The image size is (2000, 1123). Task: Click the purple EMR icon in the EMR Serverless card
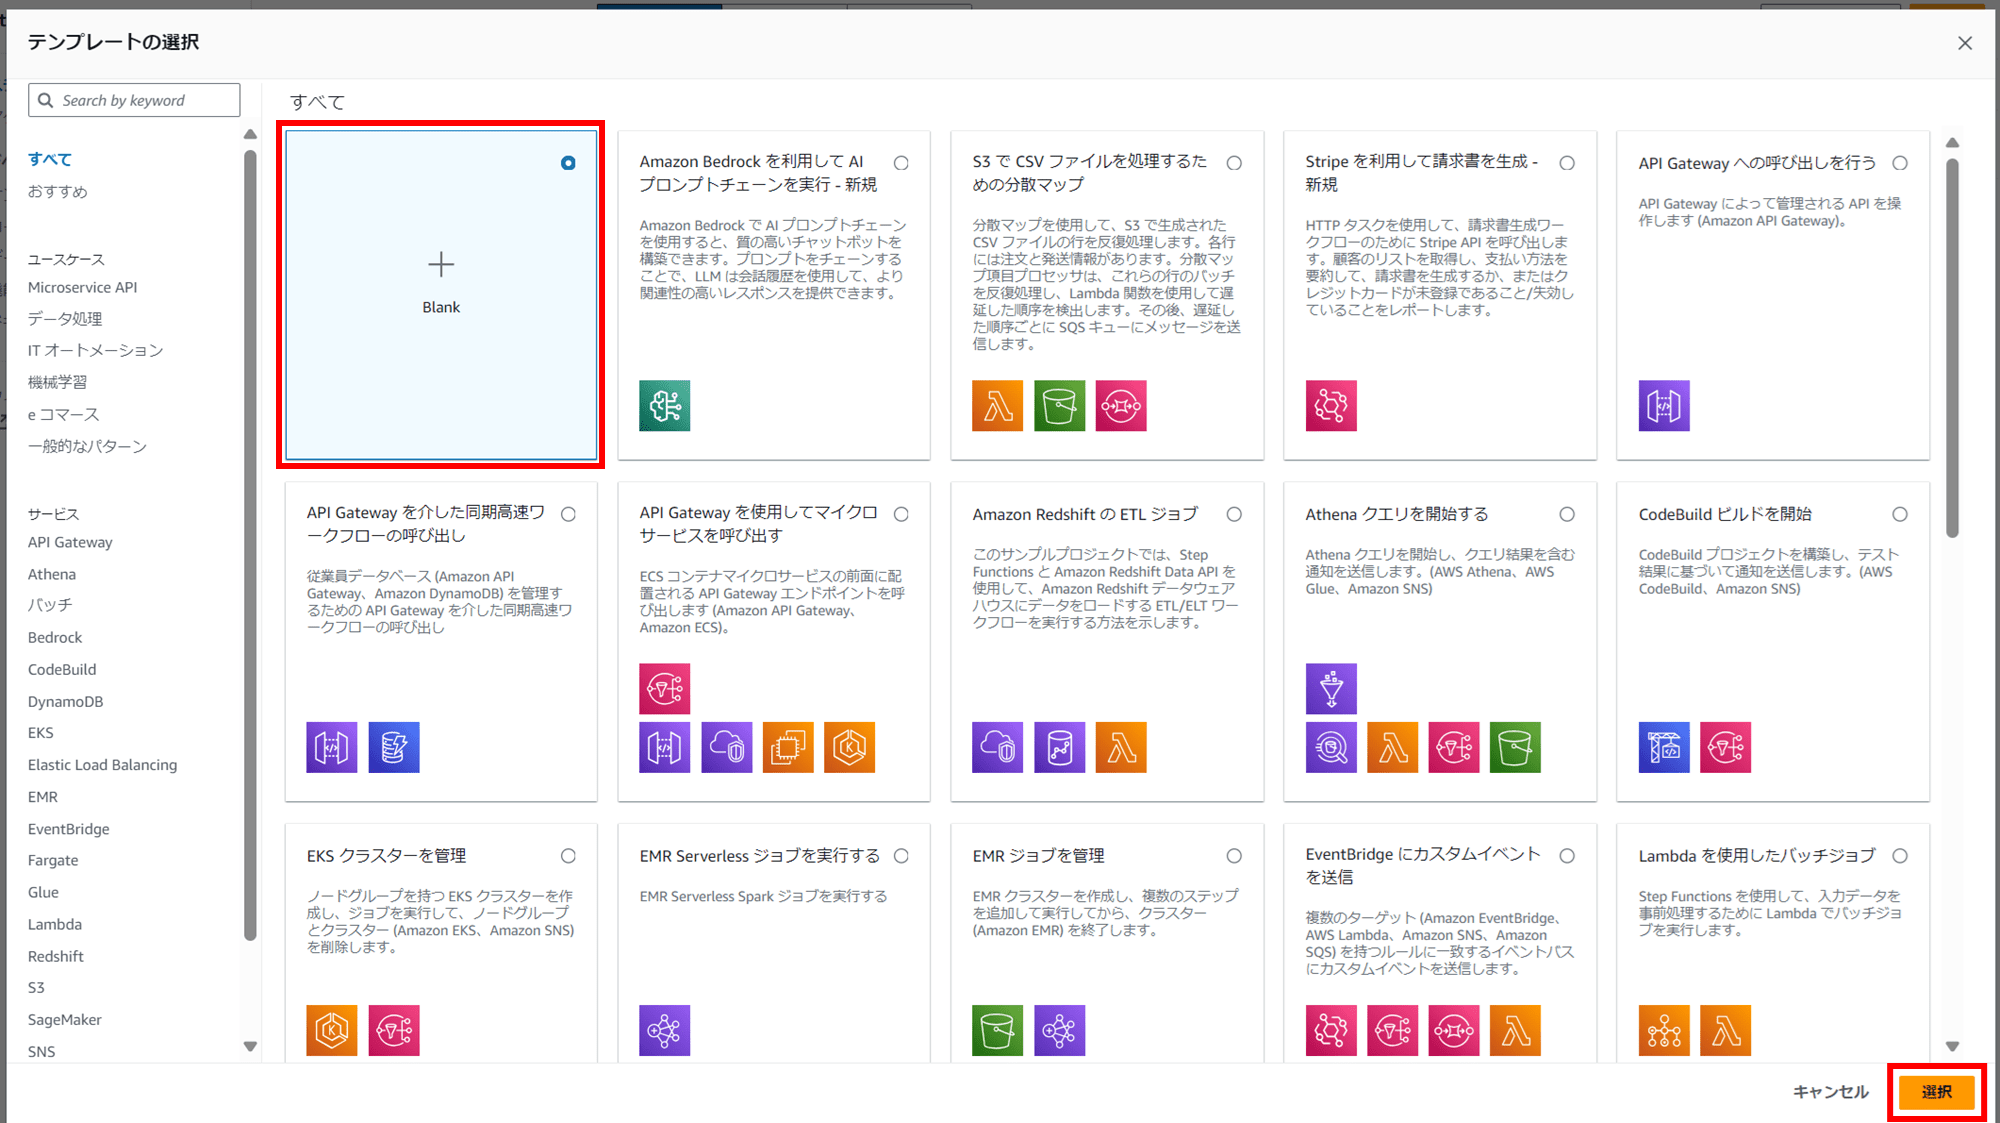[x=665, y=1030]
